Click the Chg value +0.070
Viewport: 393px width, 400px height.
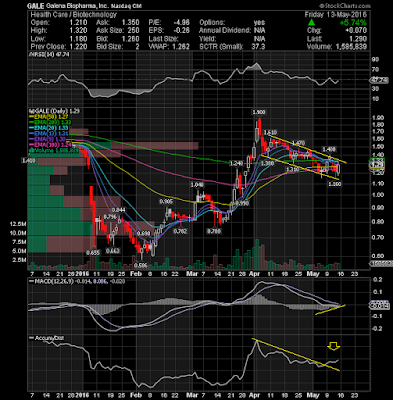click(355, 31)
